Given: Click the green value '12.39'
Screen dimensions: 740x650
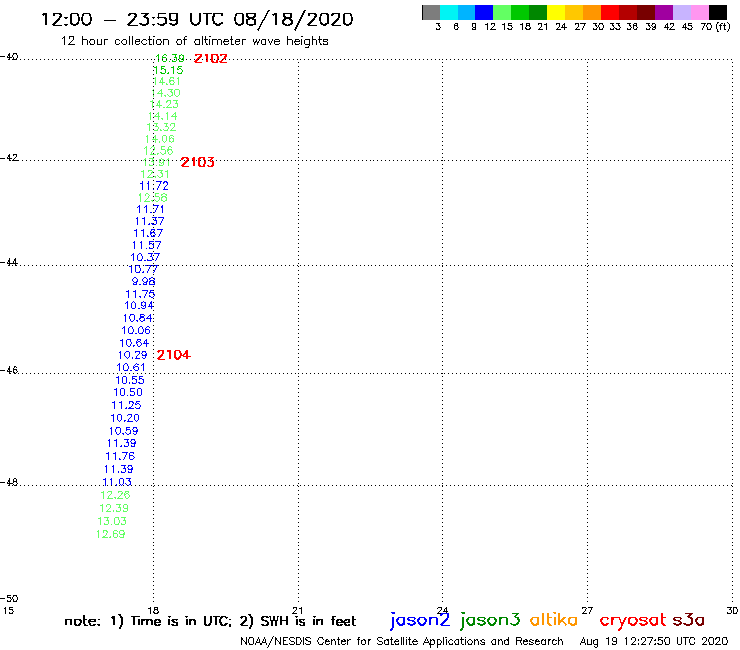Looking at the screenshot, I should coord(114,508).
